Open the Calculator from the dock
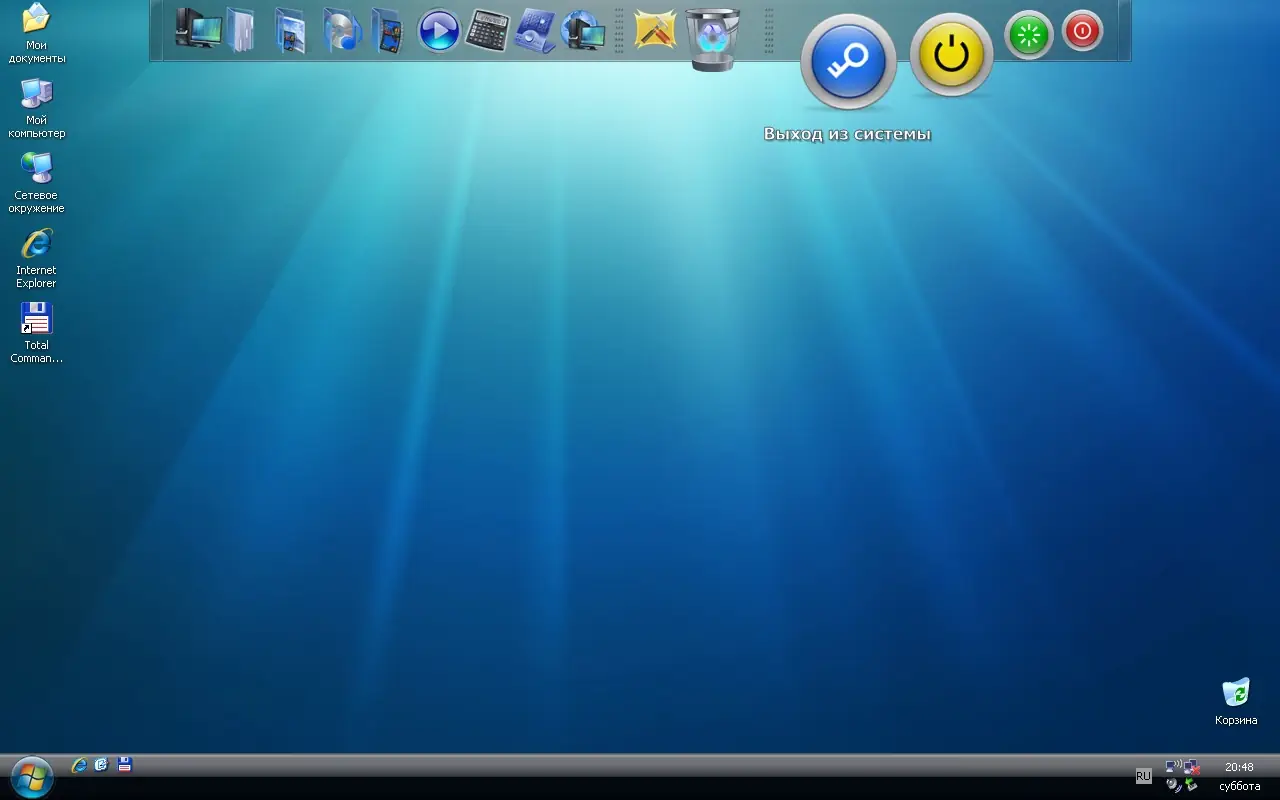The height and width of the screenshot is (800, 1280). pos(490,32)
